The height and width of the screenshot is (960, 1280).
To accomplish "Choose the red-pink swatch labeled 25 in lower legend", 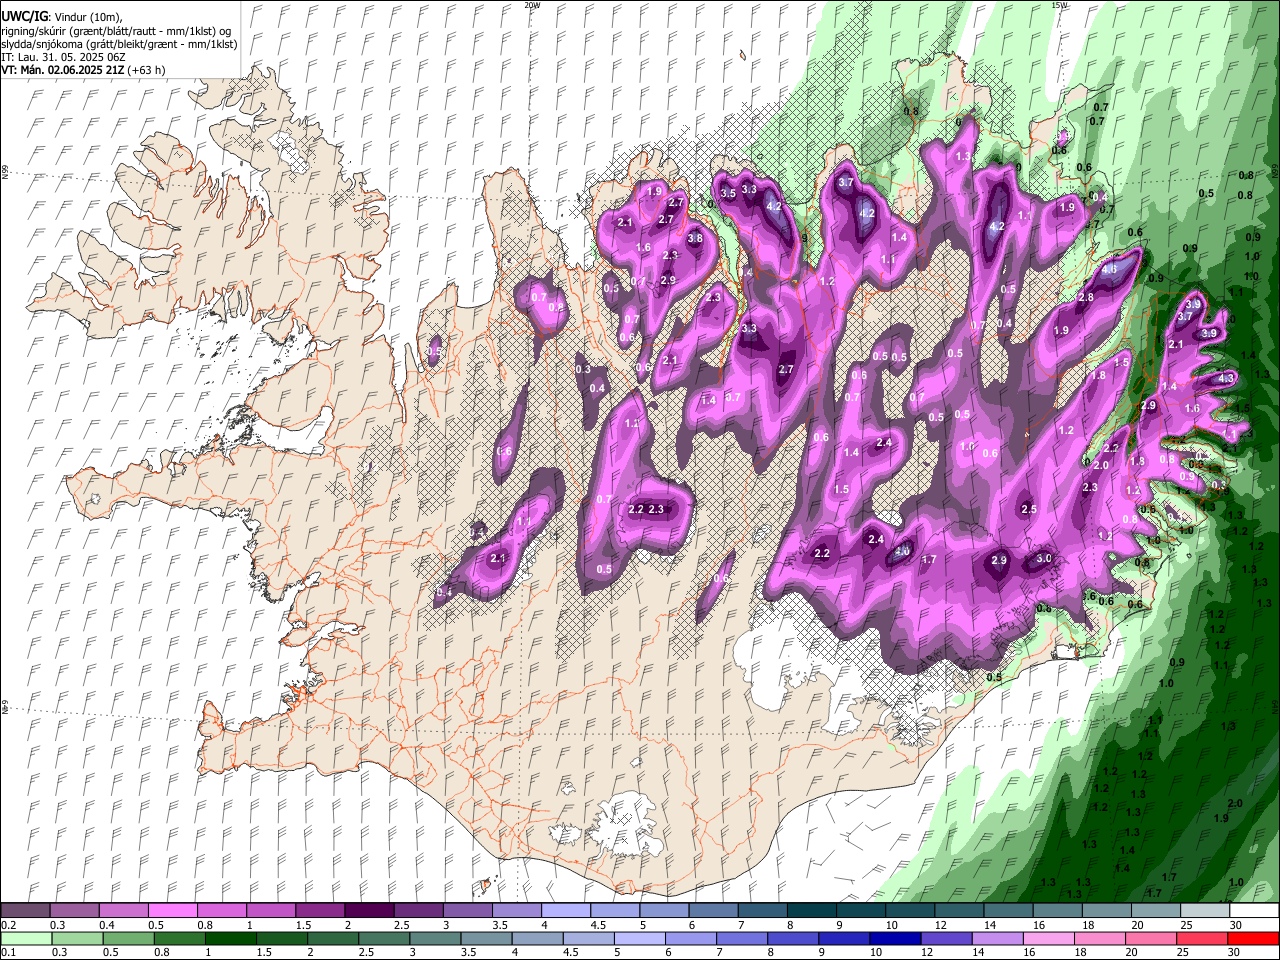I will (1202, 939).
